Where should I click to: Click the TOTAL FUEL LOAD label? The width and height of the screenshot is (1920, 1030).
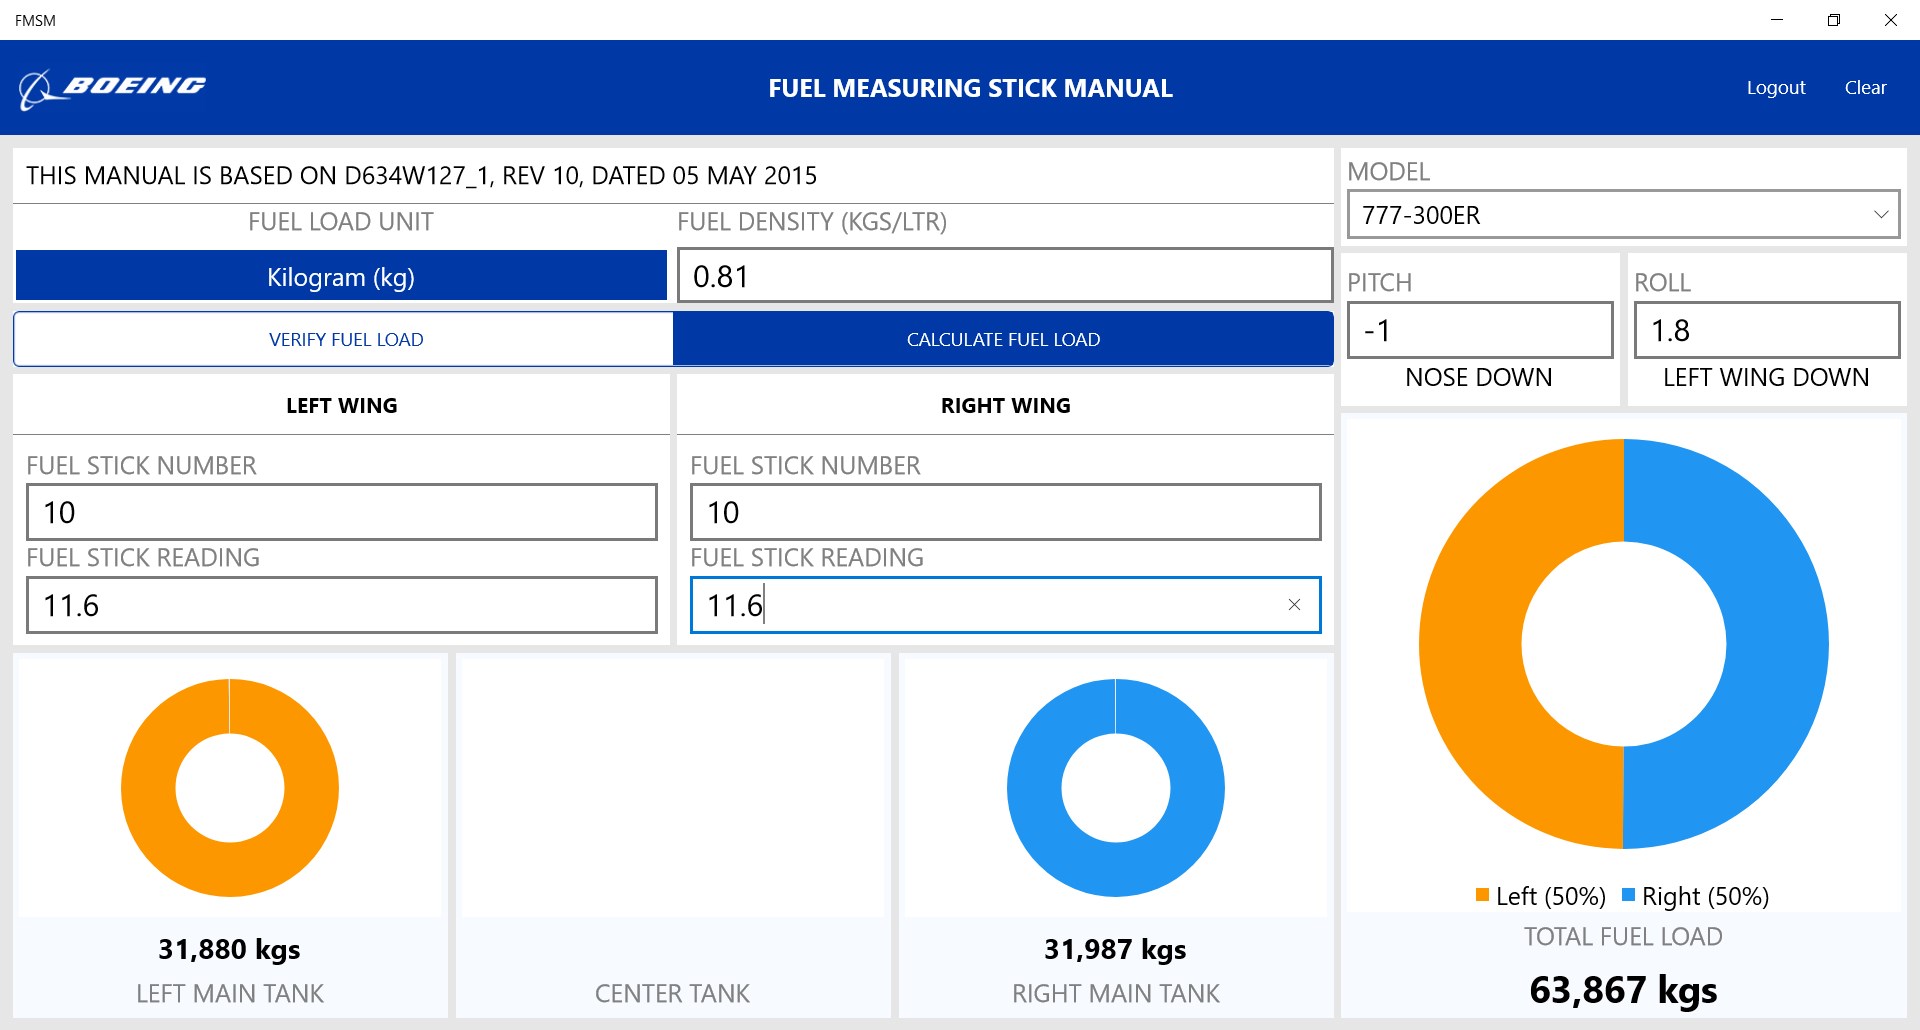tap(1623, 937)
